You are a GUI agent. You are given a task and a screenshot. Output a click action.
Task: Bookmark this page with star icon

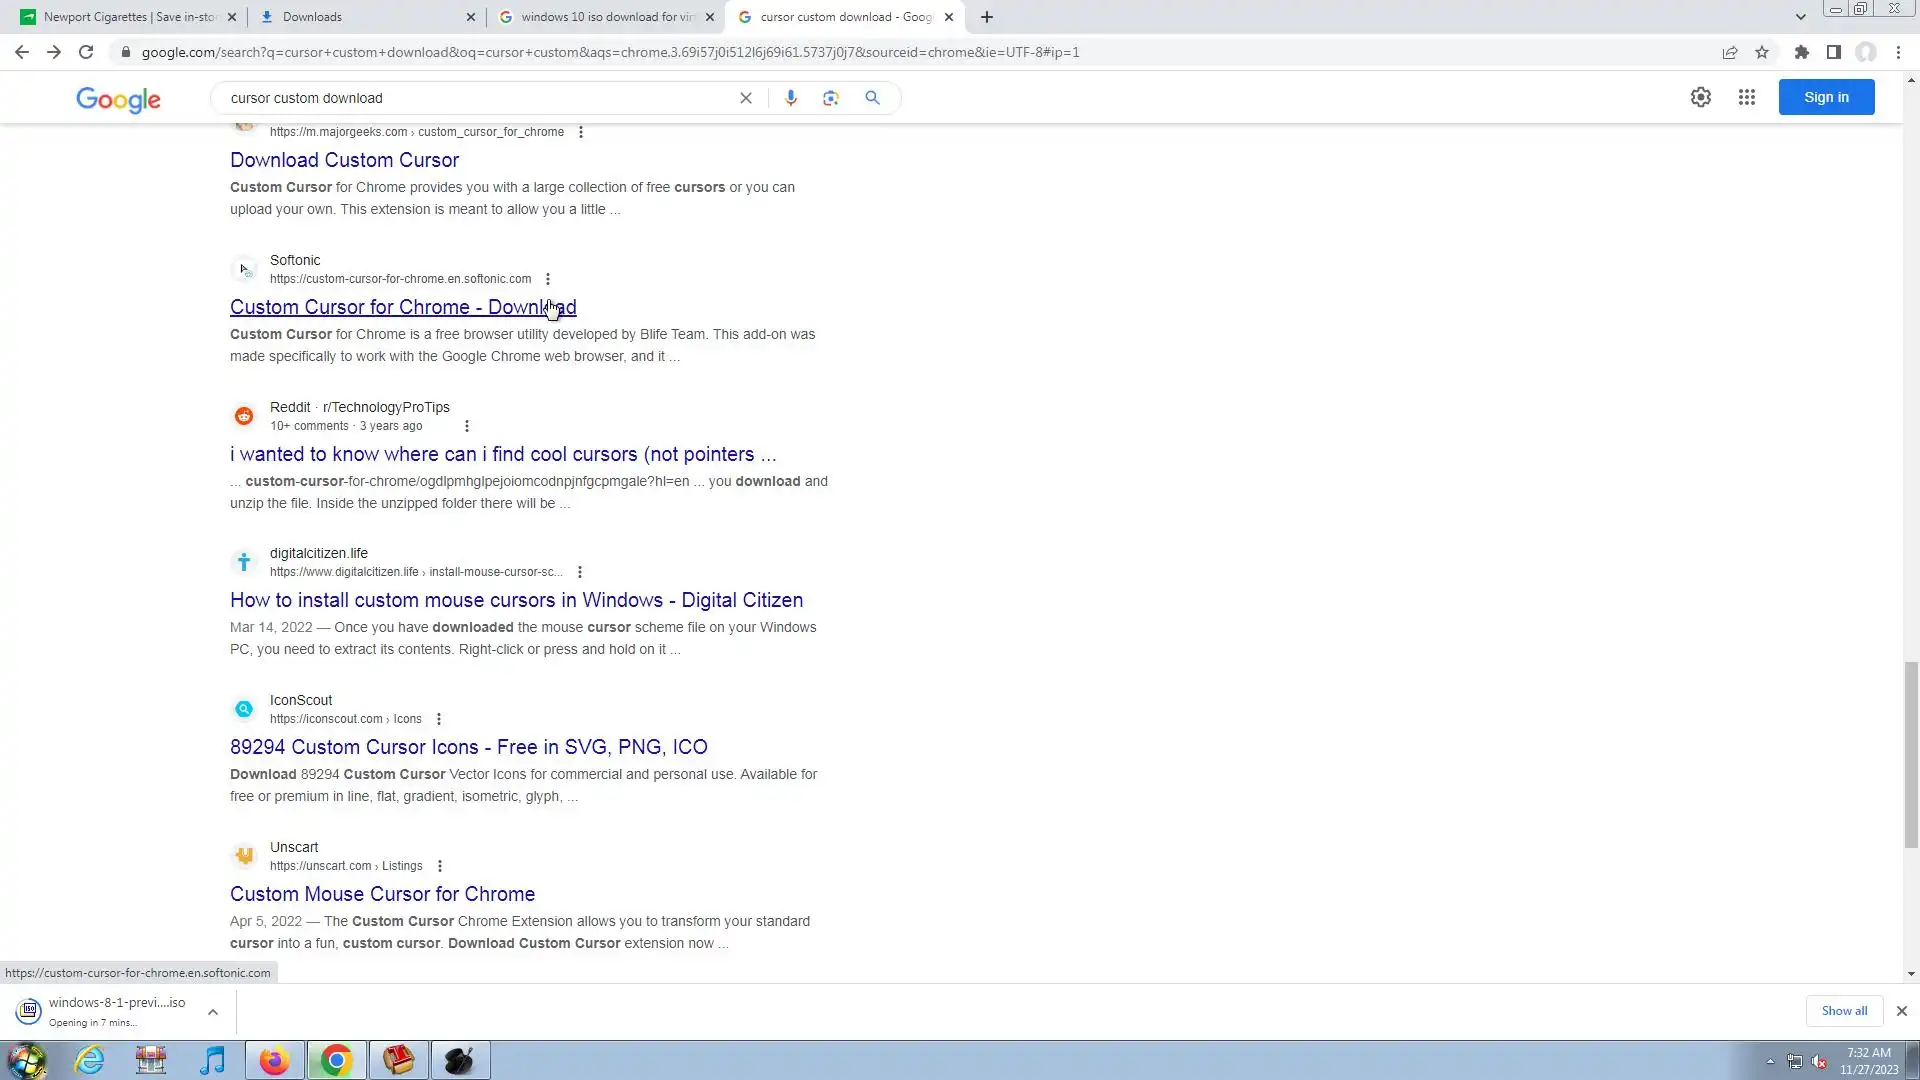pos(1762,52)
